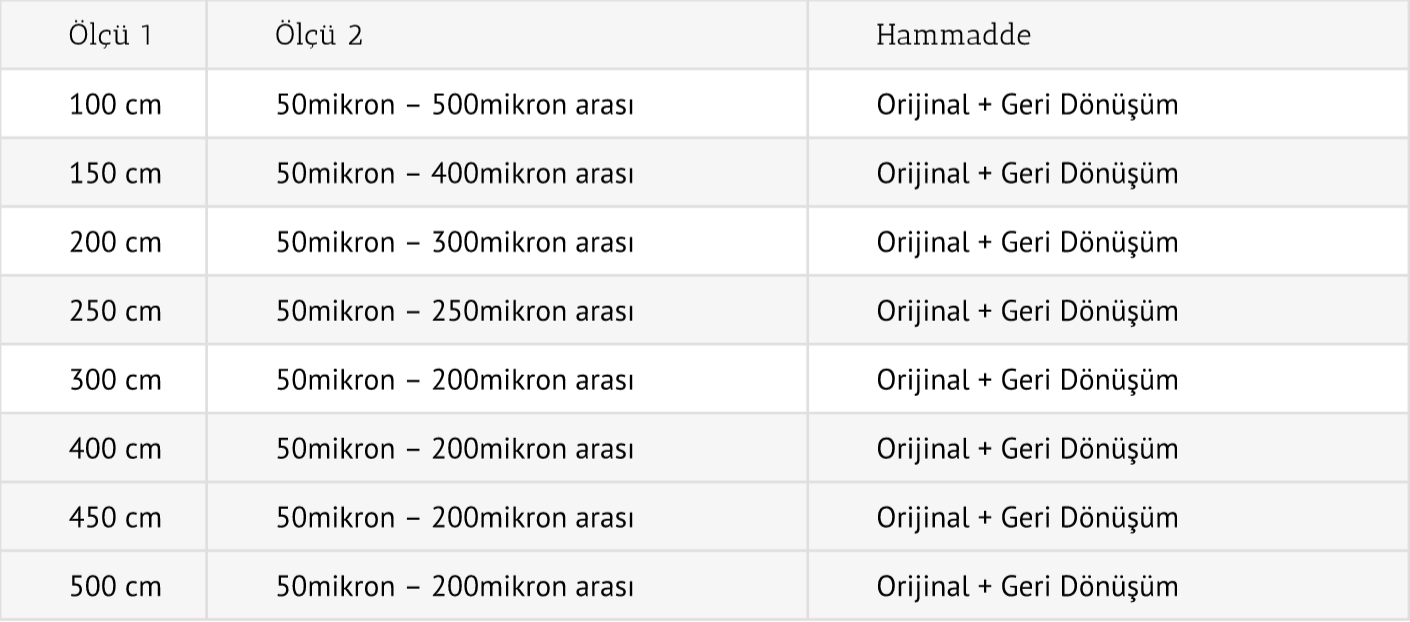Click the Hammadde column header
The width and height of the screenshot is (1410, 622).
(953, 36)
